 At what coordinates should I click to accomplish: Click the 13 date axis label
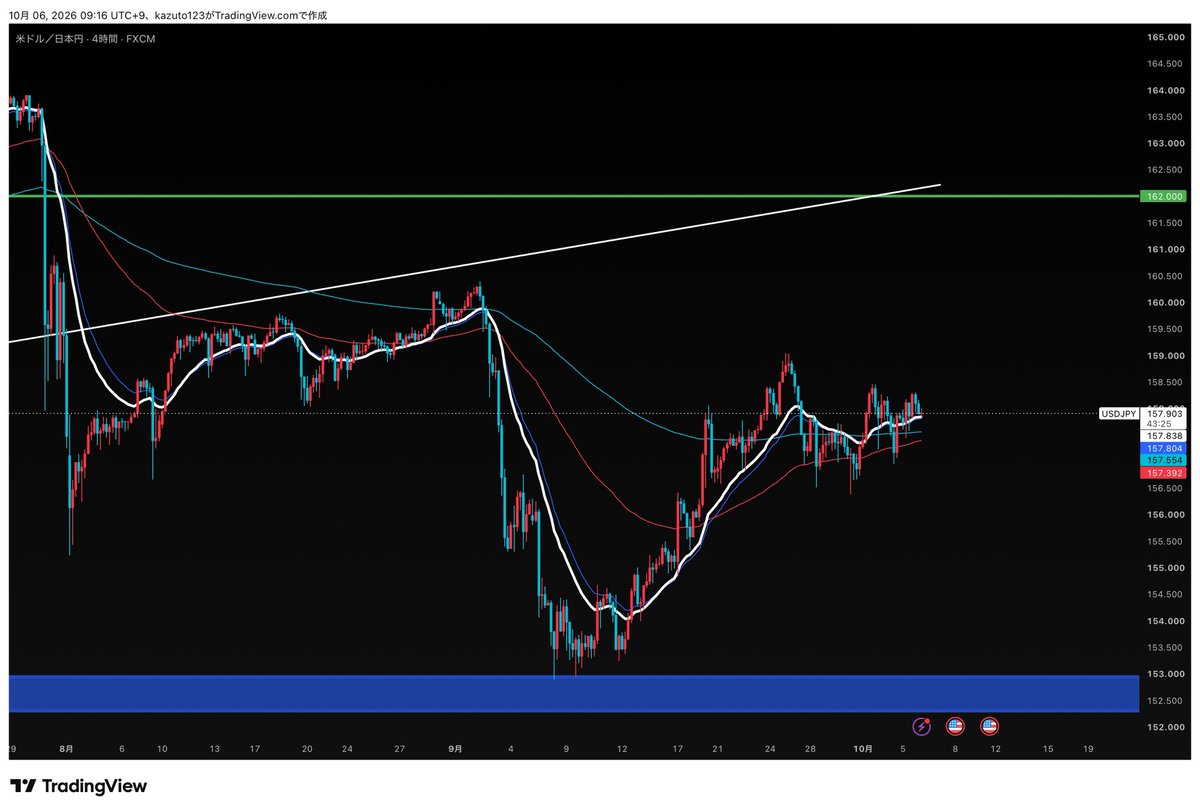point(214,747)
